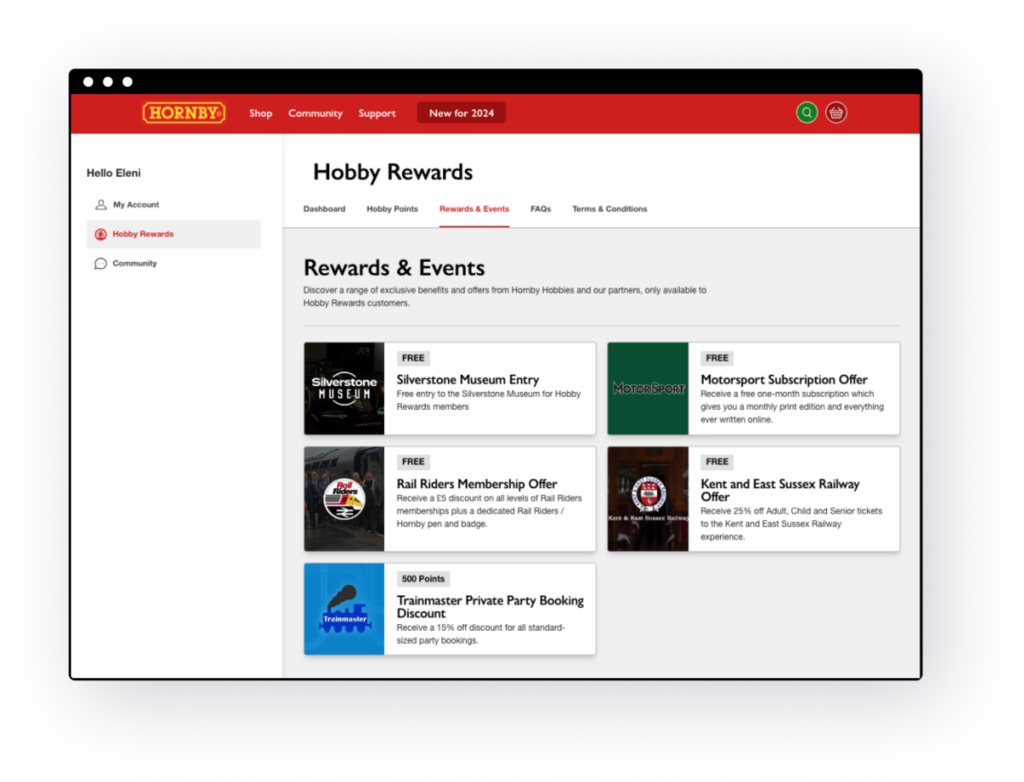This screenshot has height=782, width=1024.
Task: Open the Terms & Conditions tab
Action: click(x=610, y=209)
